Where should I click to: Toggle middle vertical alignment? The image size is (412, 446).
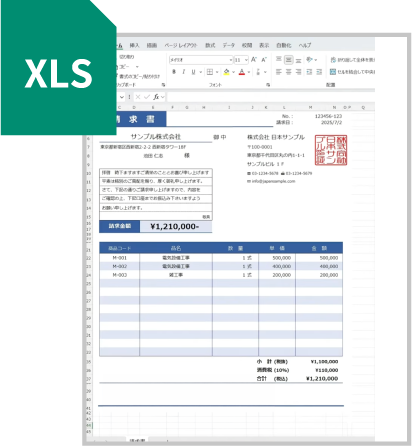(289, 60)
